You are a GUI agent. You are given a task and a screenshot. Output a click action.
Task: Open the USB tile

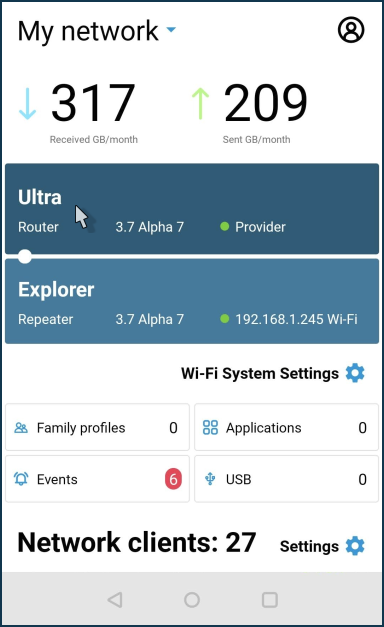click(x=286, y=479)
